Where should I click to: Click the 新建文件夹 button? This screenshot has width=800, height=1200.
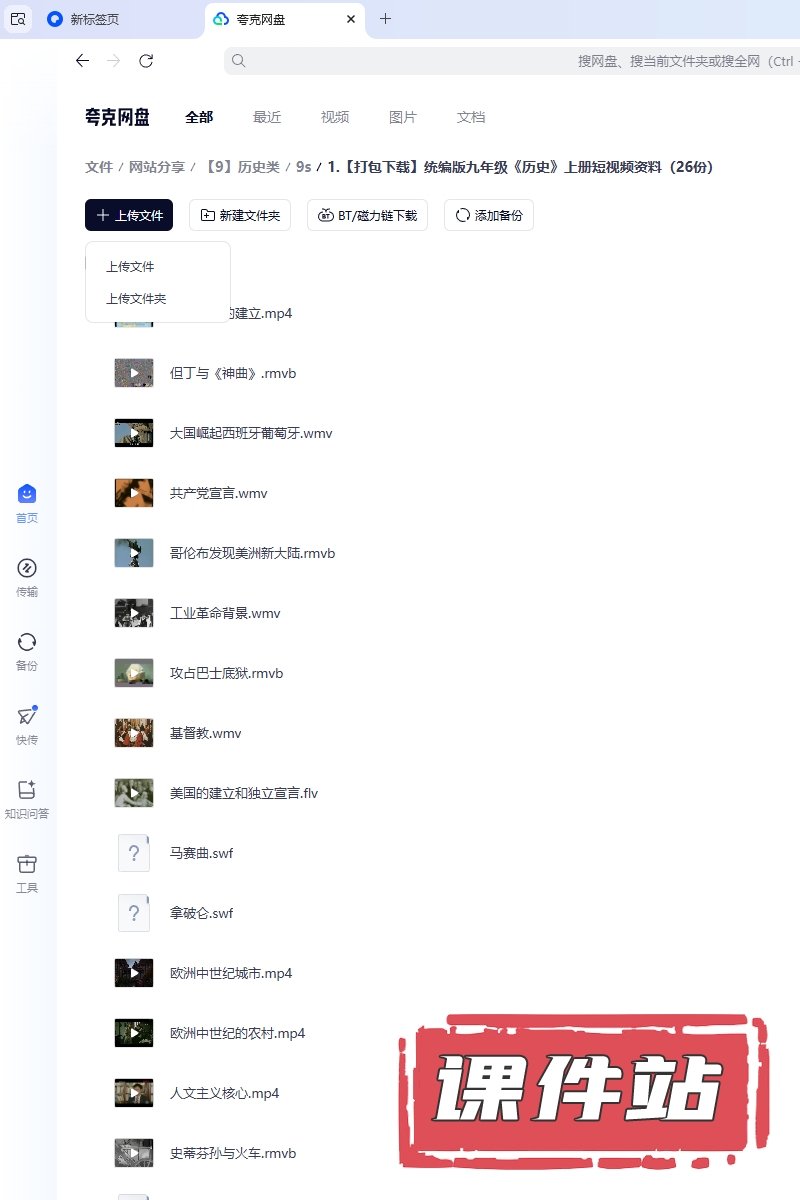pos(240,215)
